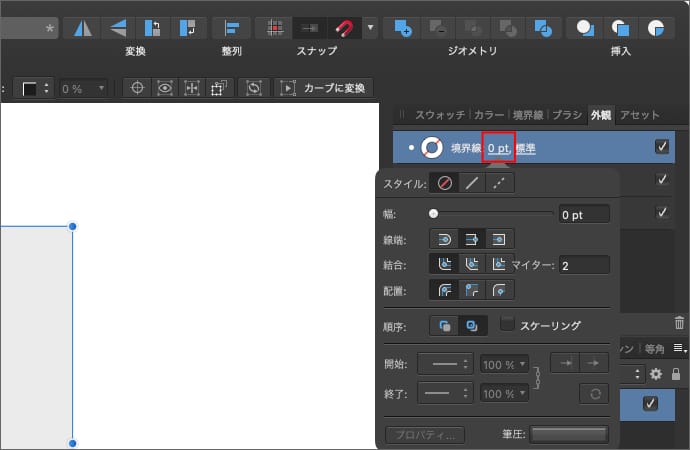Click the align left icon in toolbar

pyautogui.click(x=231, y=27)
